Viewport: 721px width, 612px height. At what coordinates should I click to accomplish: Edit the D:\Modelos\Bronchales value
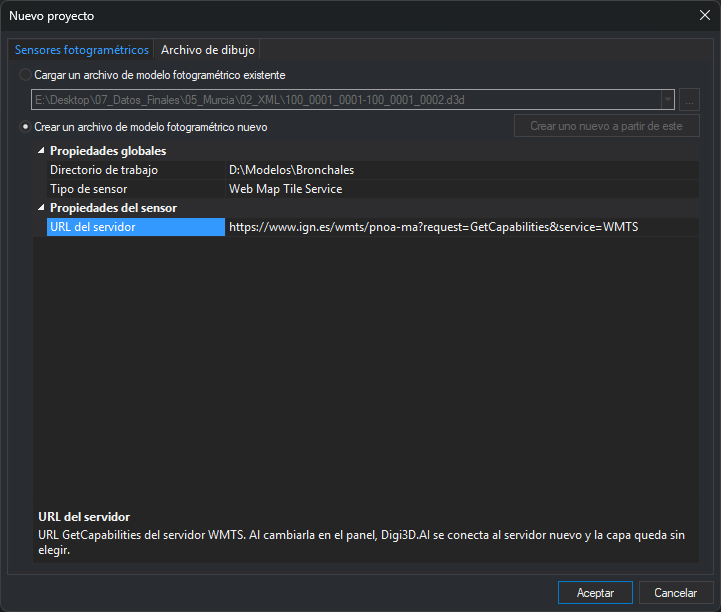coord(462,170)
